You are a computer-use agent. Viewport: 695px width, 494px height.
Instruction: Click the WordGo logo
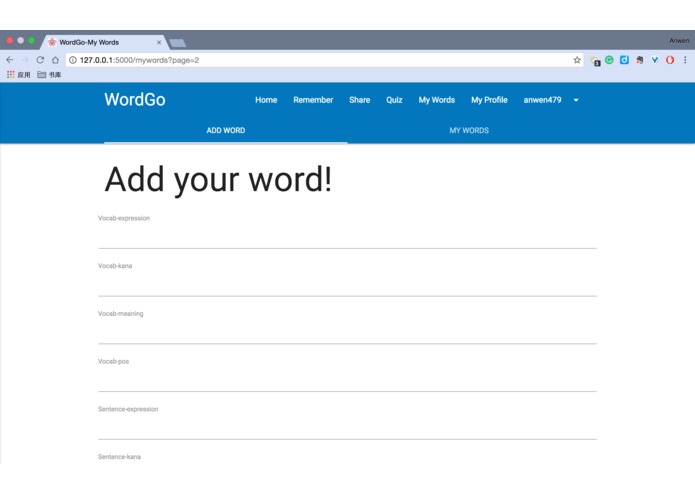135,100
